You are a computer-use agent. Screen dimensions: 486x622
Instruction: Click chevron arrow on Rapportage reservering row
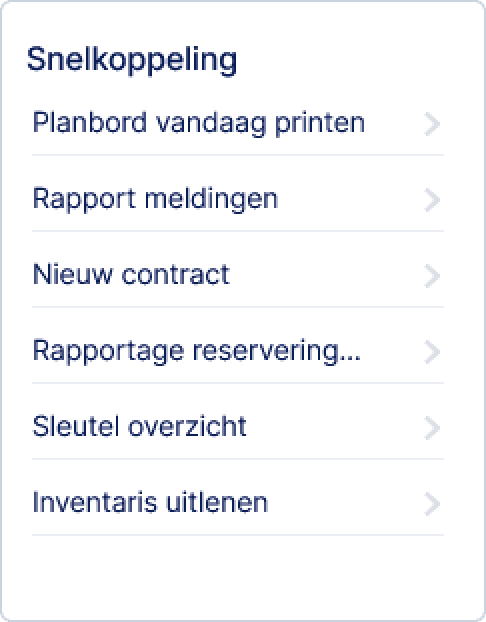[432, 352]
